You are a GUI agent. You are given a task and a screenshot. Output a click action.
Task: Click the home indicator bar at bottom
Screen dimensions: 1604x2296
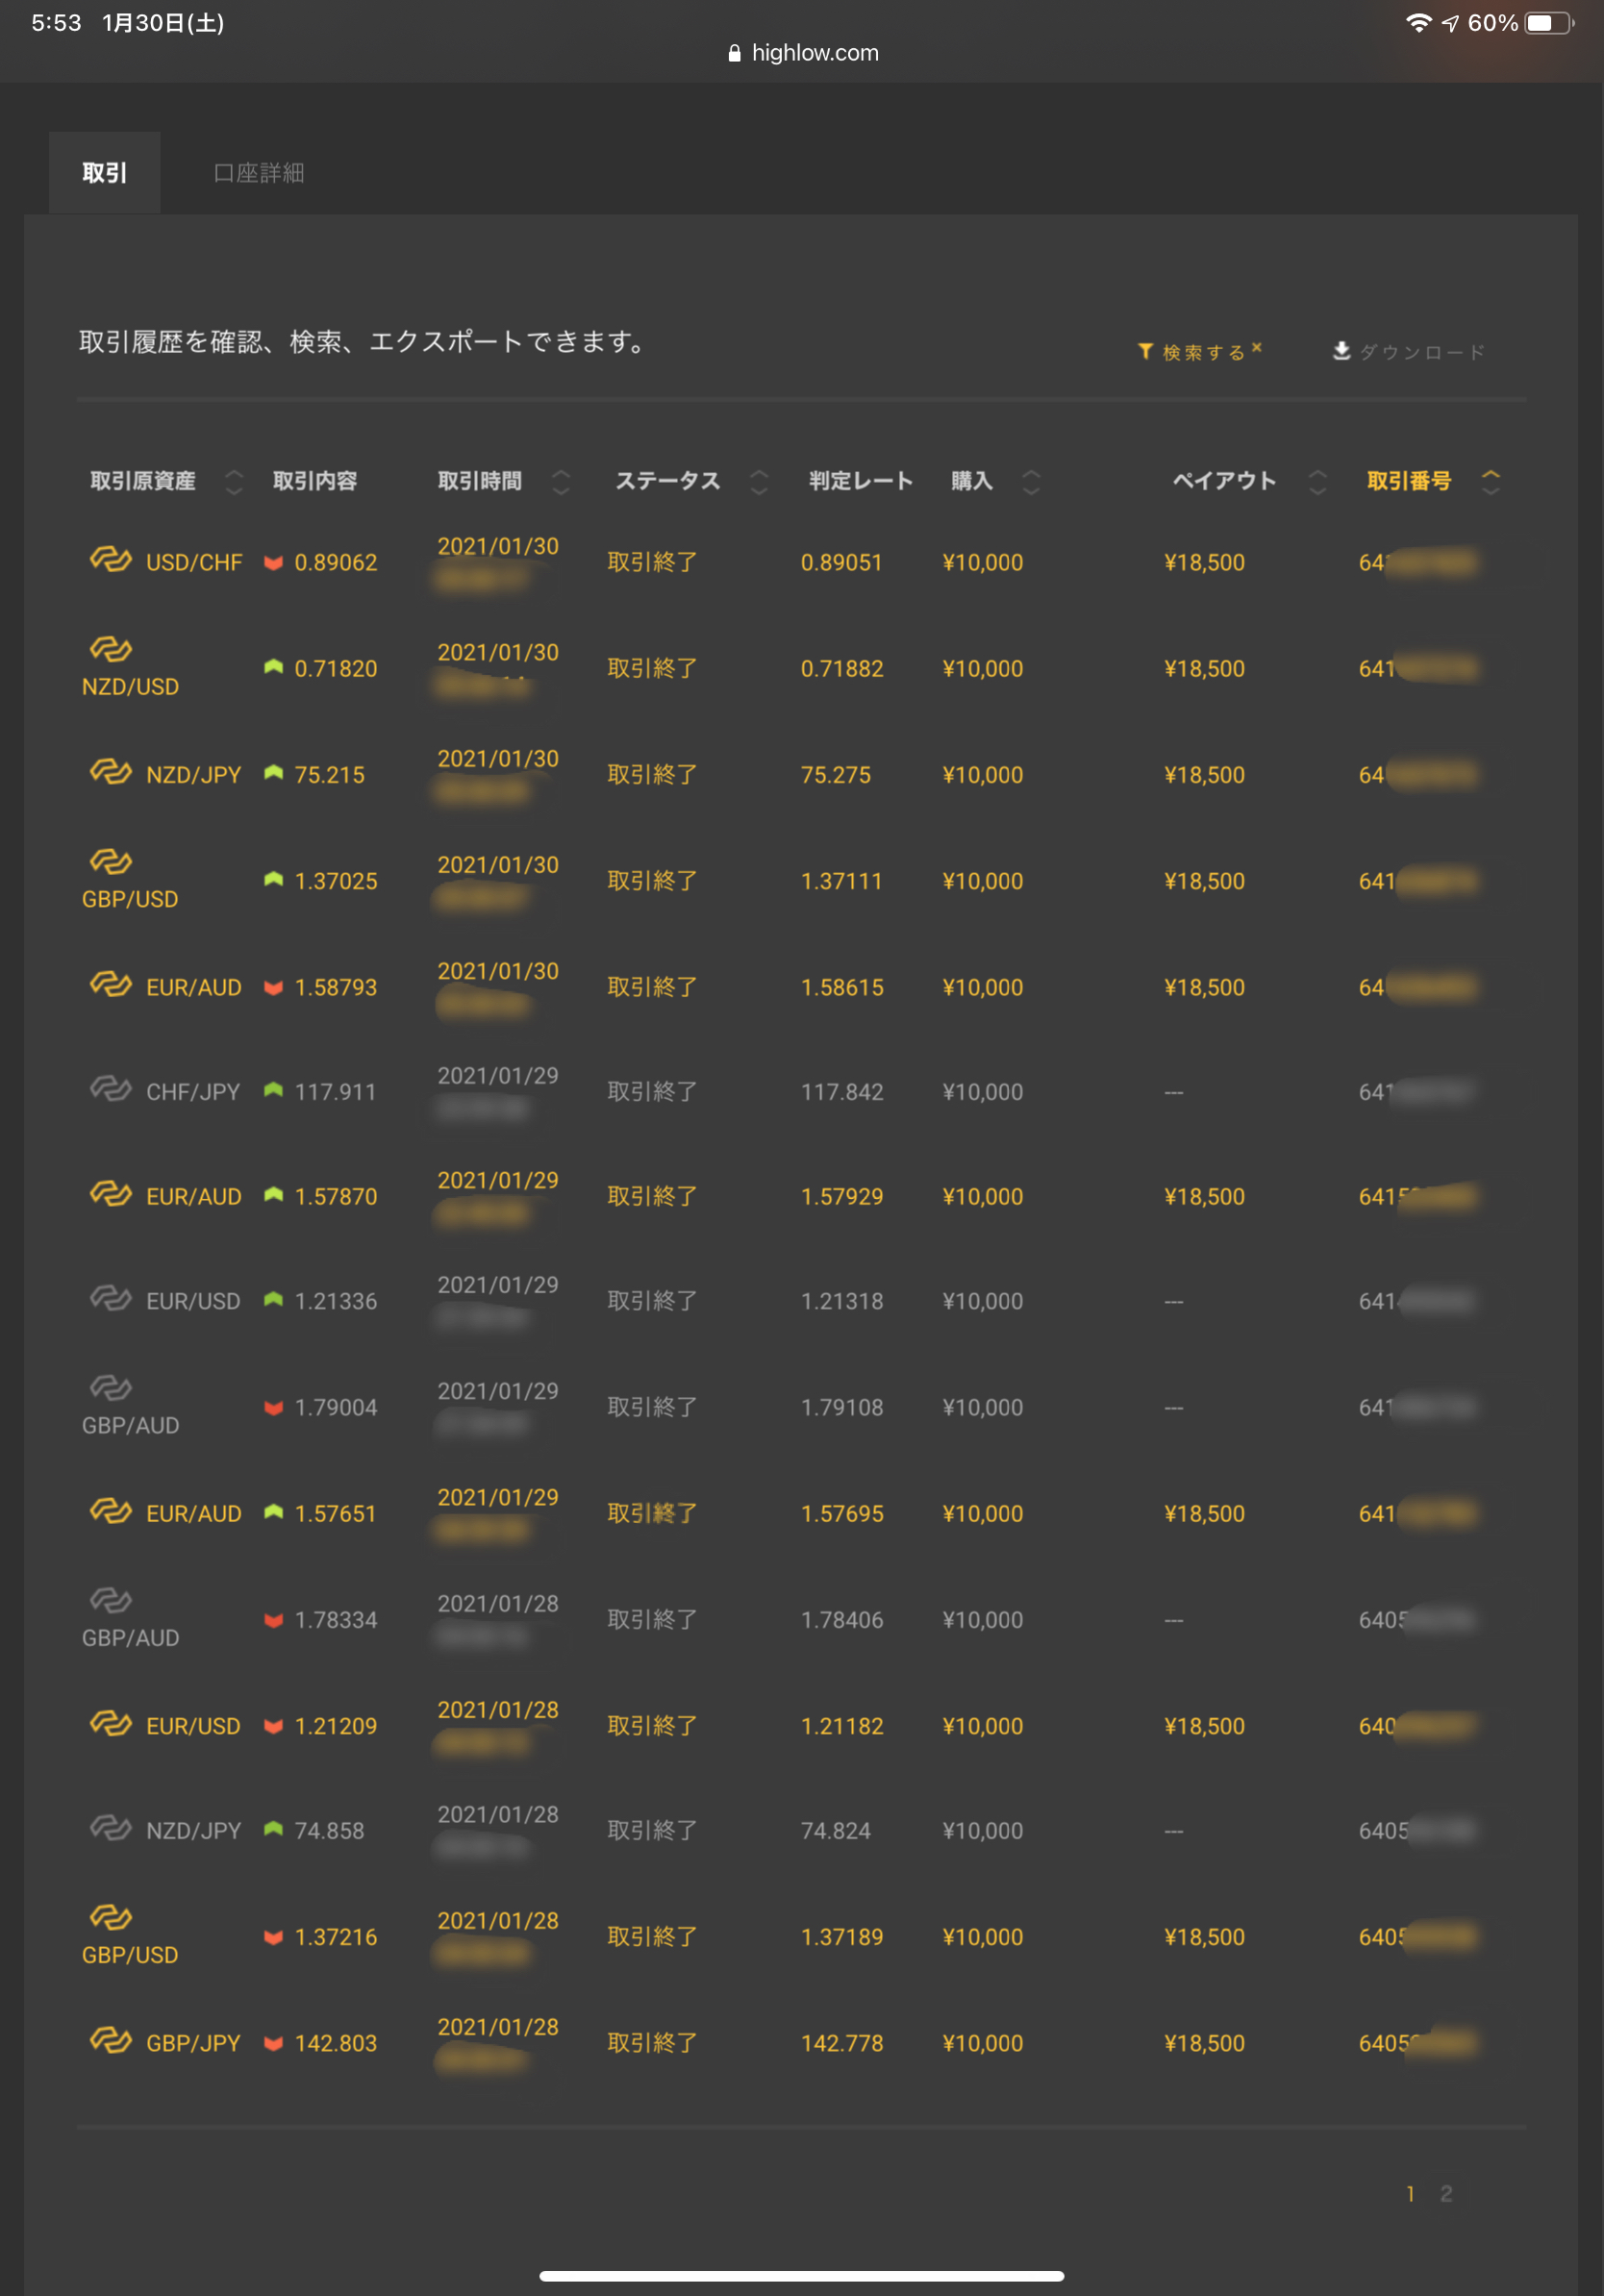click(801, 2277)
